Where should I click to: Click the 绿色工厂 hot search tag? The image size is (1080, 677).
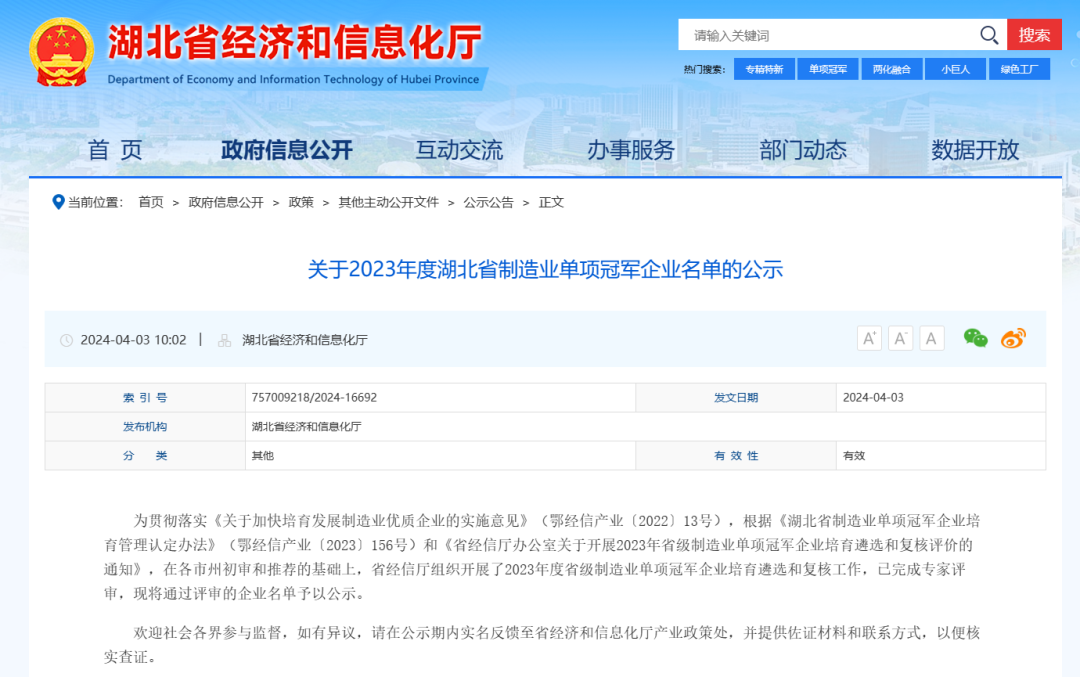[1019, 69]
